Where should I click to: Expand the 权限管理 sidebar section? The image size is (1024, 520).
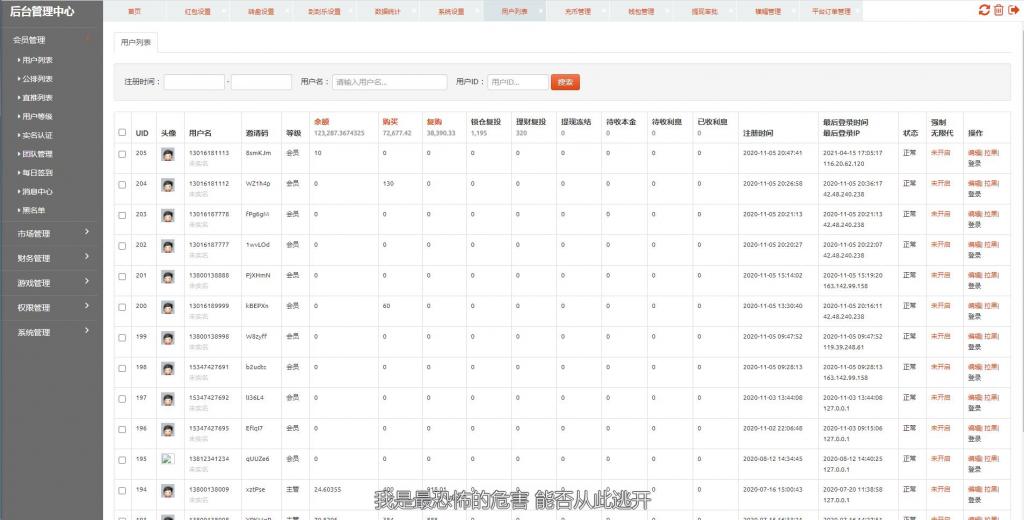point(51,307)
